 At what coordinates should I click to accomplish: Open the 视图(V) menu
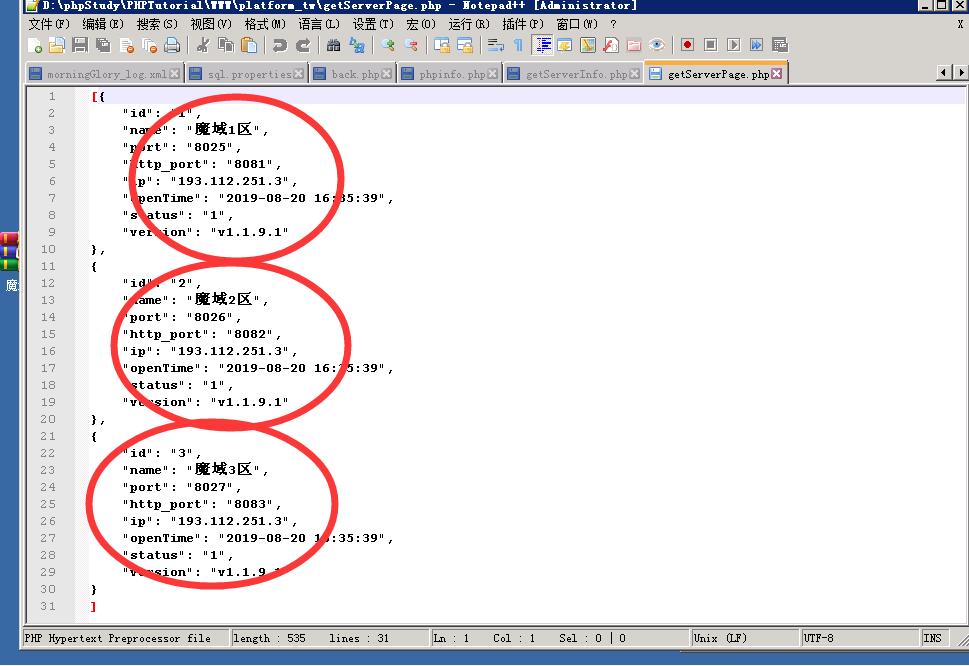[211, 24]
